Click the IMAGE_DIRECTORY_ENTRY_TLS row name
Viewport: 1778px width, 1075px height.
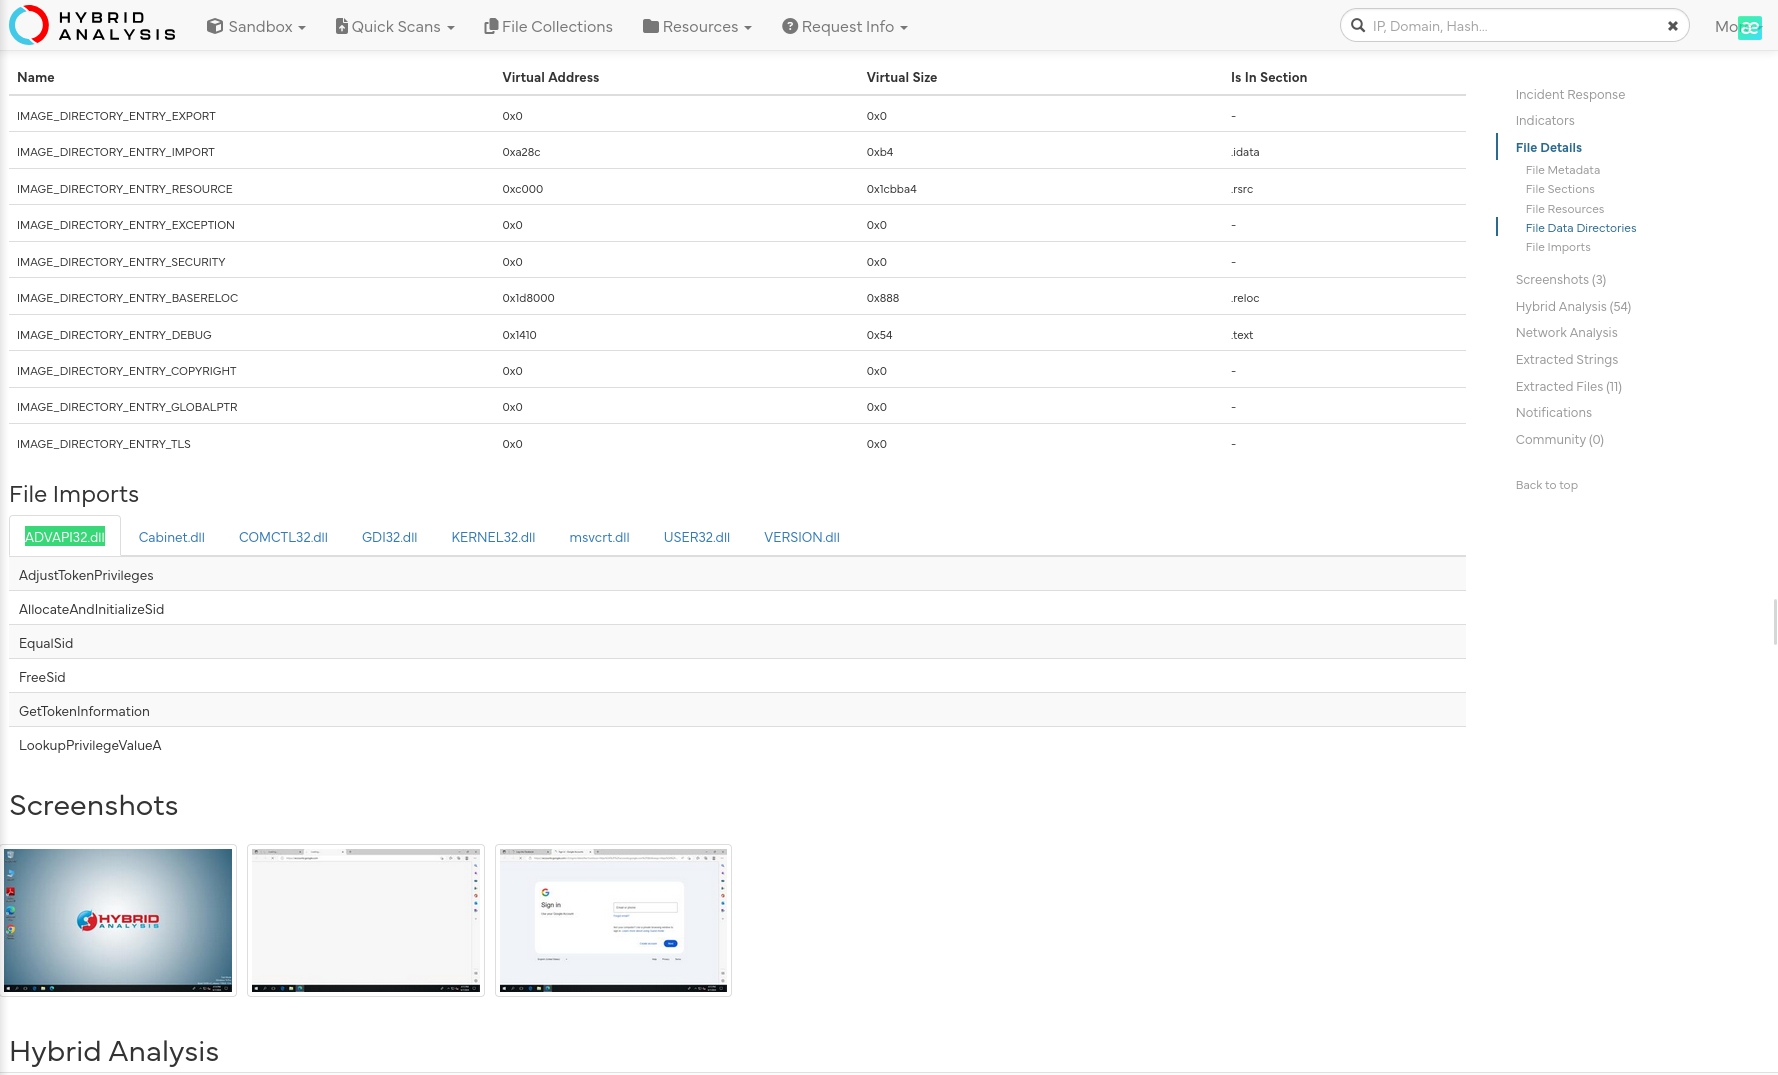(x=104, y=444)
